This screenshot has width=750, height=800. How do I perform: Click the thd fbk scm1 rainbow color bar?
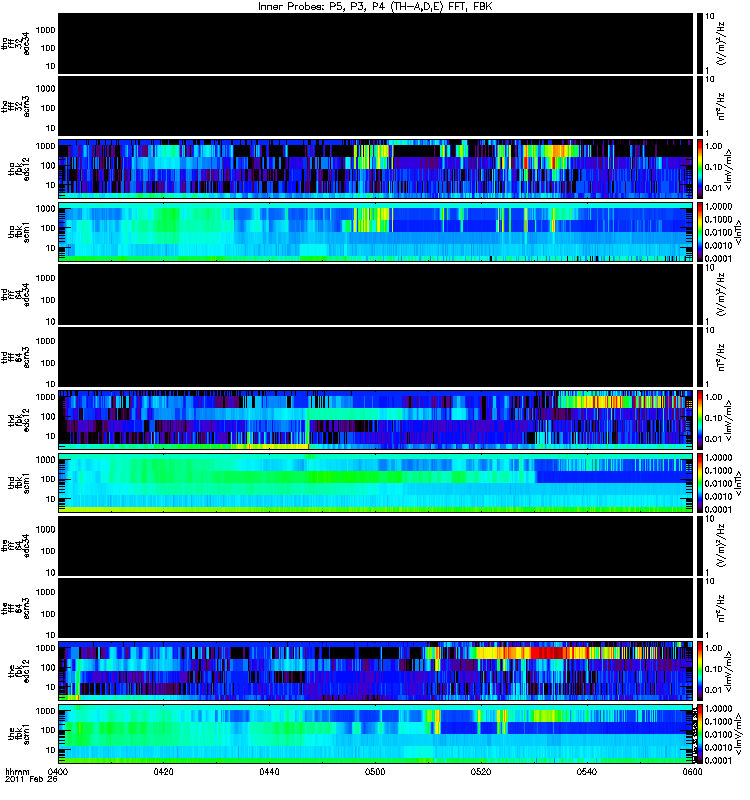tap(699, 483)
